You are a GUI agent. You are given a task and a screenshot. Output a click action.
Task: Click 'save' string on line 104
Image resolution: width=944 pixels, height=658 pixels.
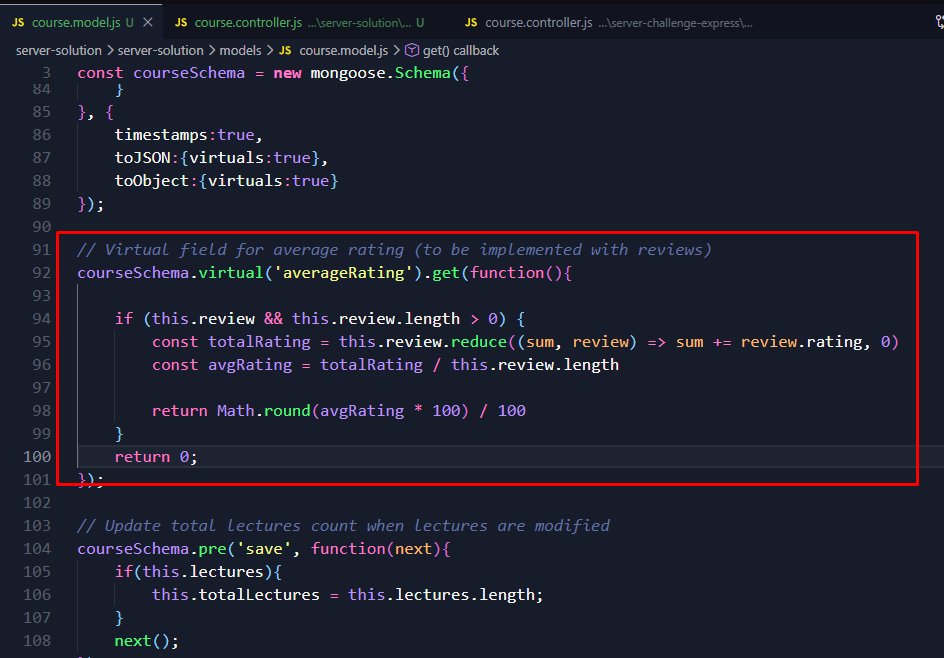(x=264, y=549)
